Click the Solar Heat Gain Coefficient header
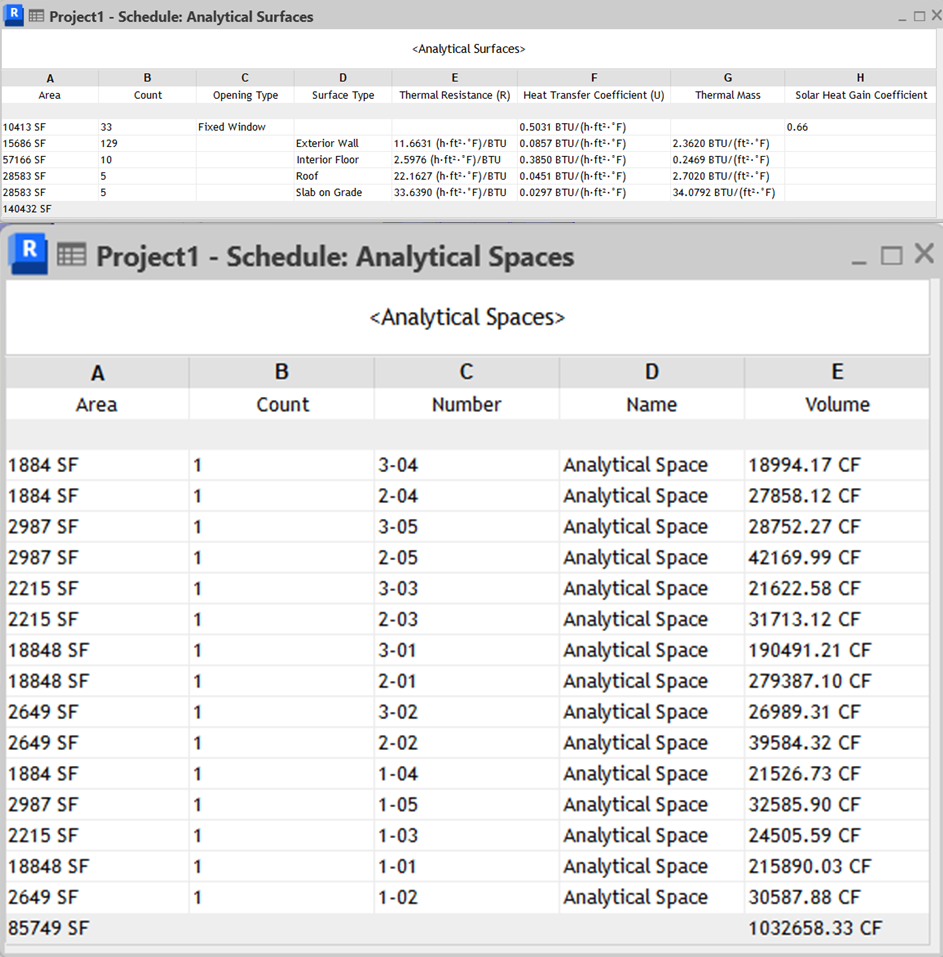Viewport: 943px width, 957px height. point(860,95)
